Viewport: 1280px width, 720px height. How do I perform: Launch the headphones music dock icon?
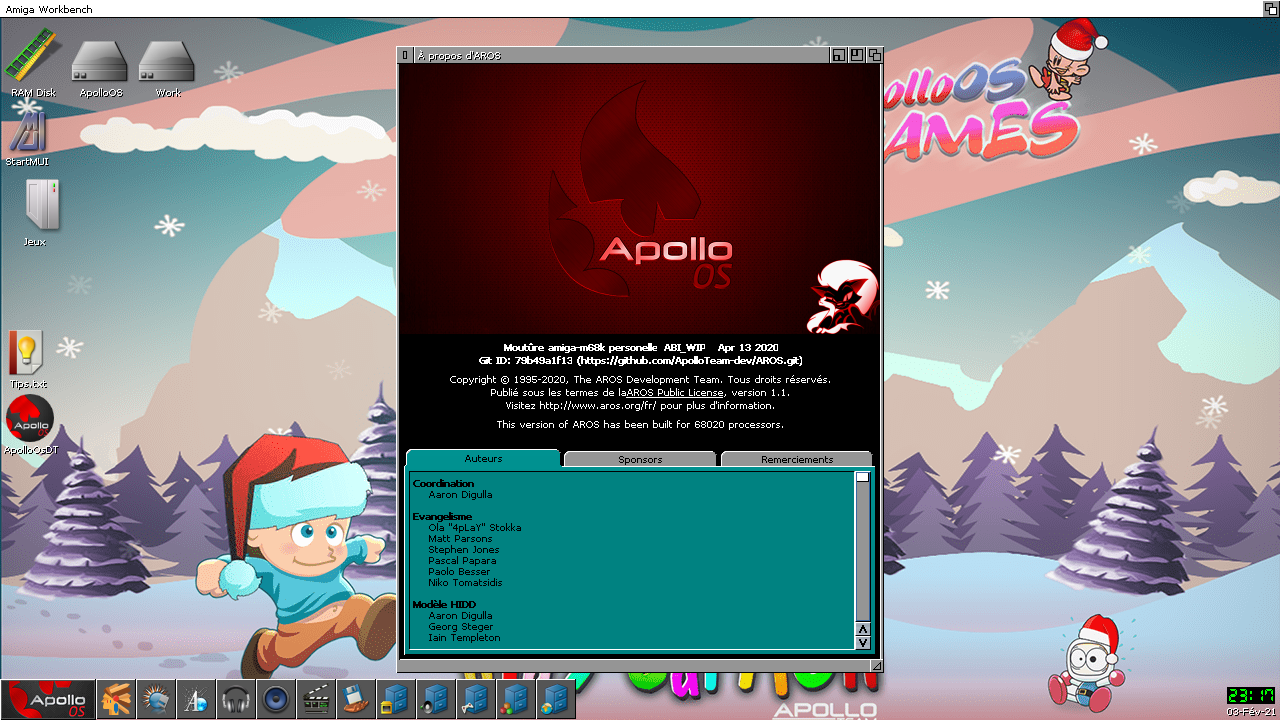[x=236, y=699]
